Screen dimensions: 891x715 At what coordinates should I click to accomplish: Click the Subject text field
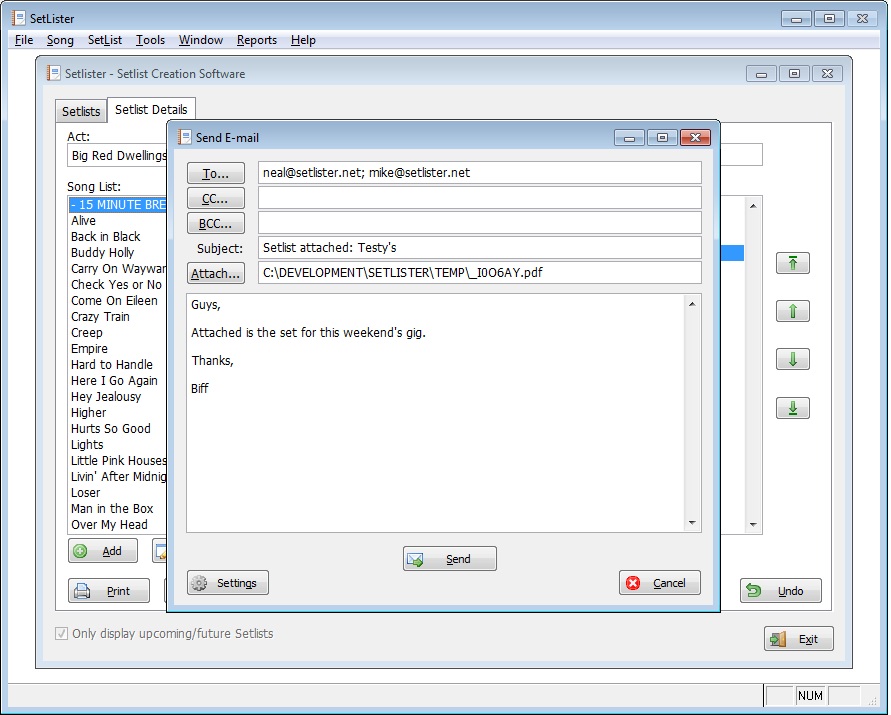click(x=479, y=248)
